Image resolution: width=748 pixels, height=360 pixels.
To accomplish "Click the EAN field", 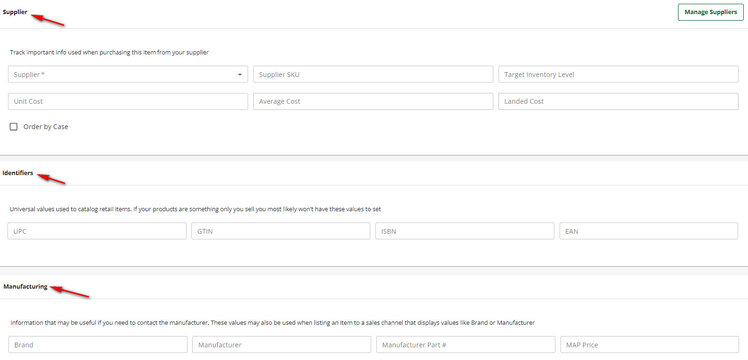I will click(x=648, y=231).
